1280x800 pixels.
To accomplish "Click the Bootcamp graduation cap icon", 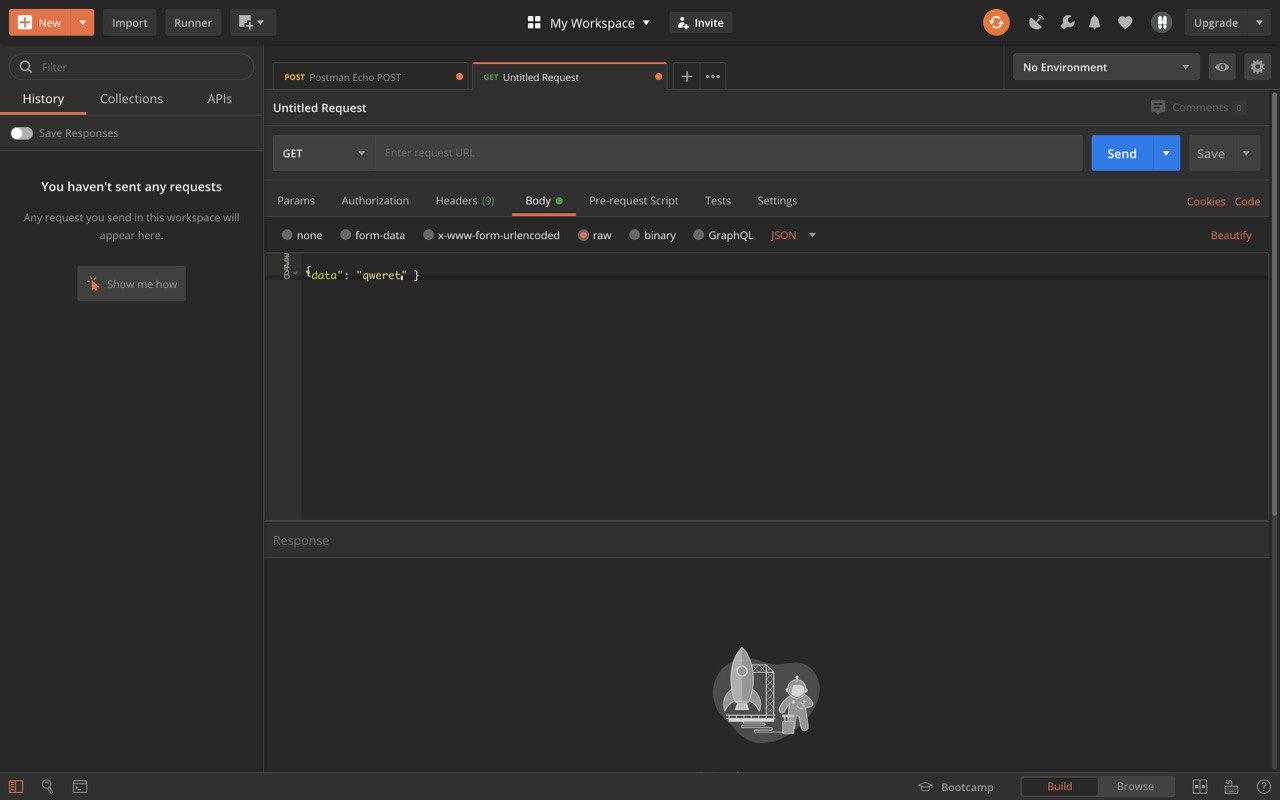I will [926, 787].
